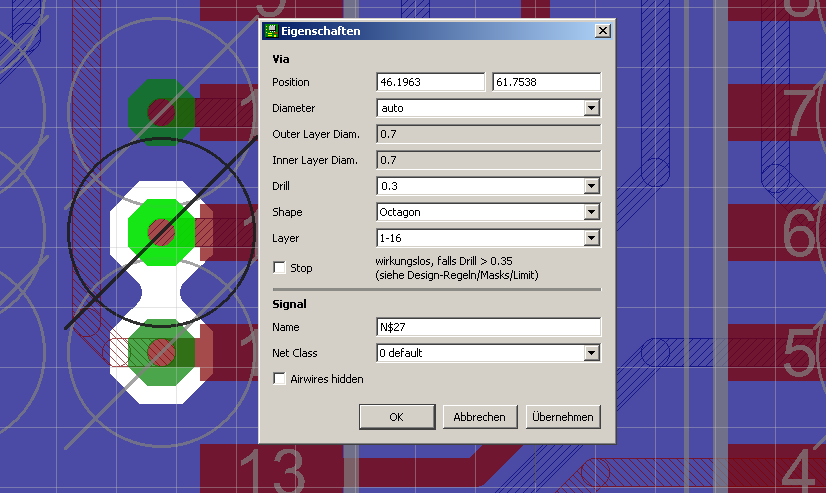Open the Drill dropdown showing 0.3
This screenshot has width=826, height=493.
(x=591, y=186)
